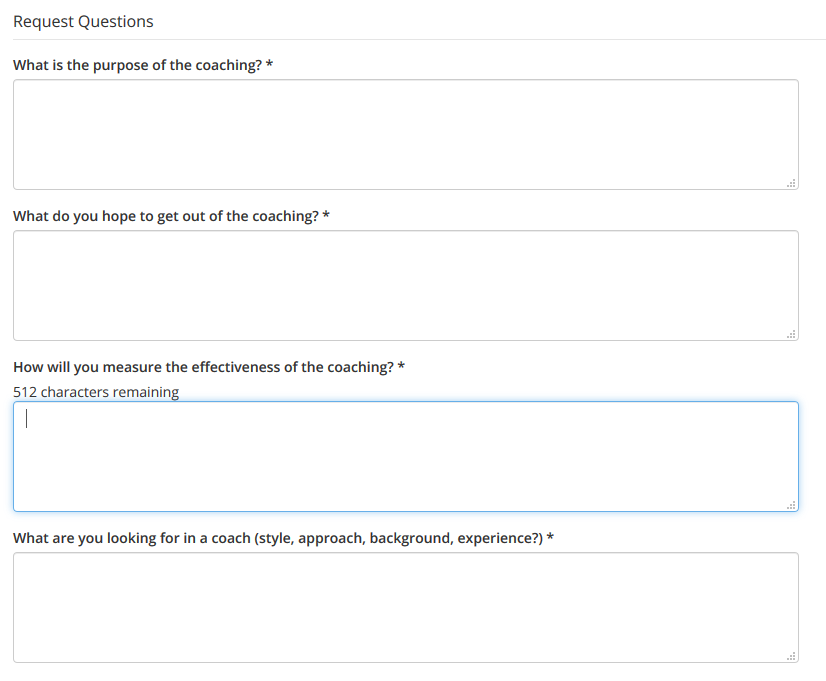
Task: Click required asterisk after purpose question
Action: point(270,65)
